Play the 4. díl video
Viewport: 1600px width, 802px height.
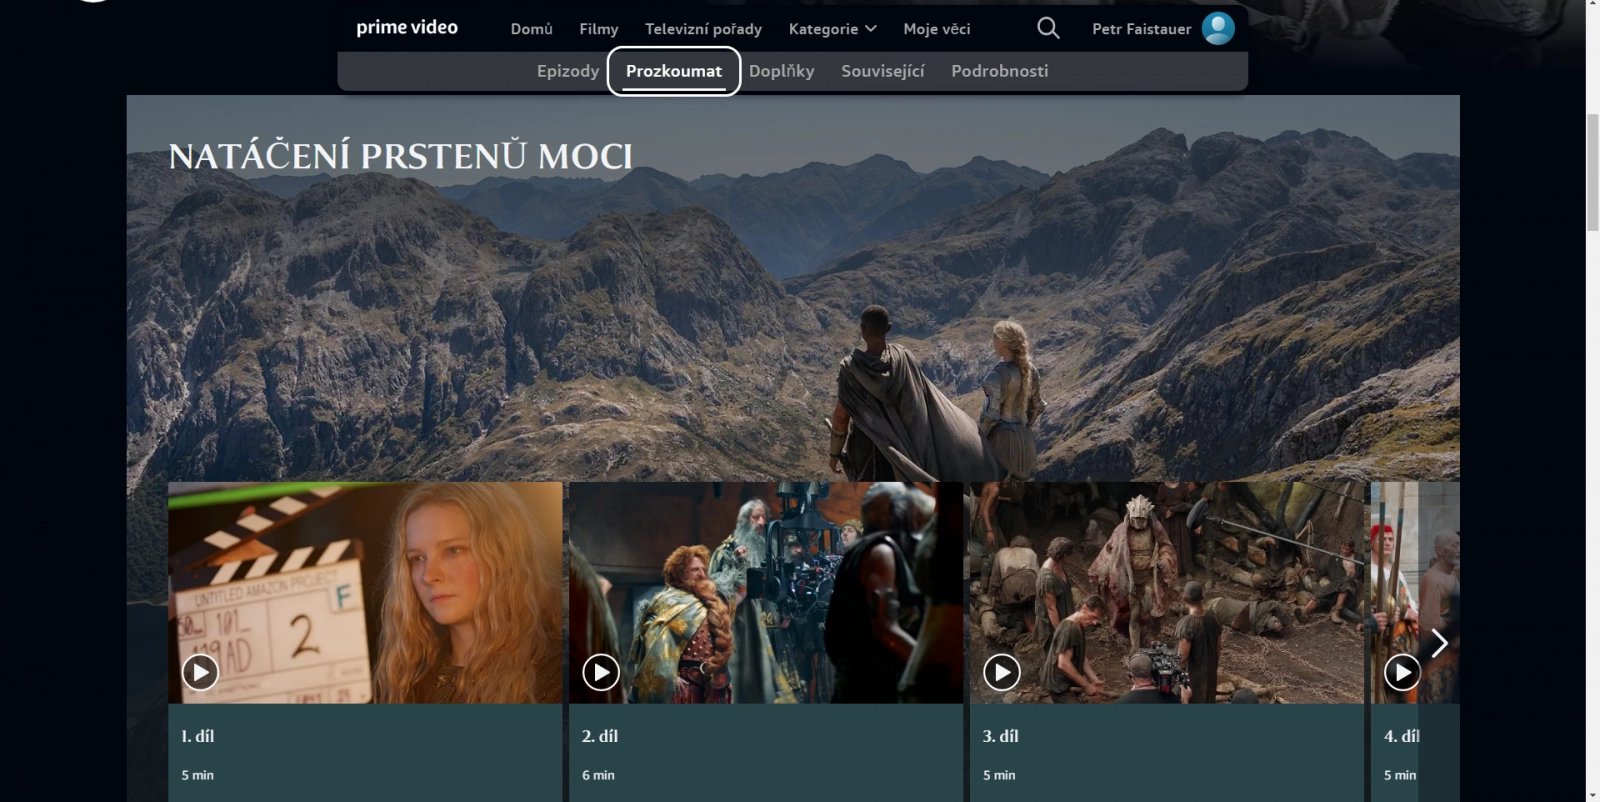[1402, 672]
